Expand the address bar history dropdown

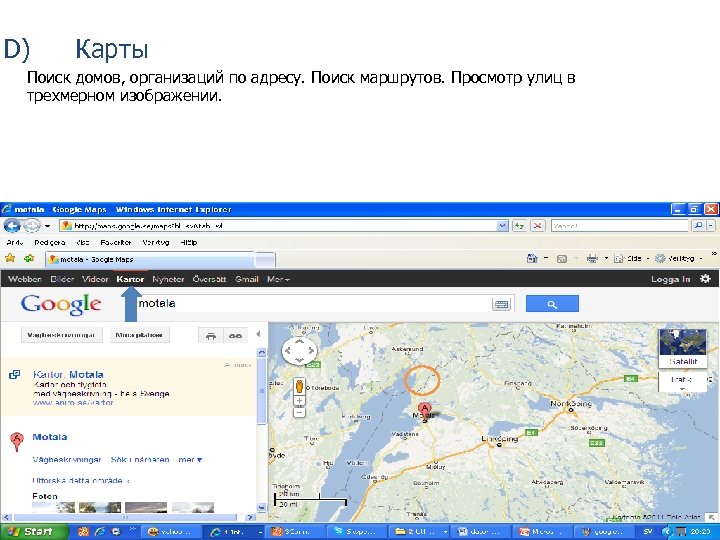(x=503, y=226)
